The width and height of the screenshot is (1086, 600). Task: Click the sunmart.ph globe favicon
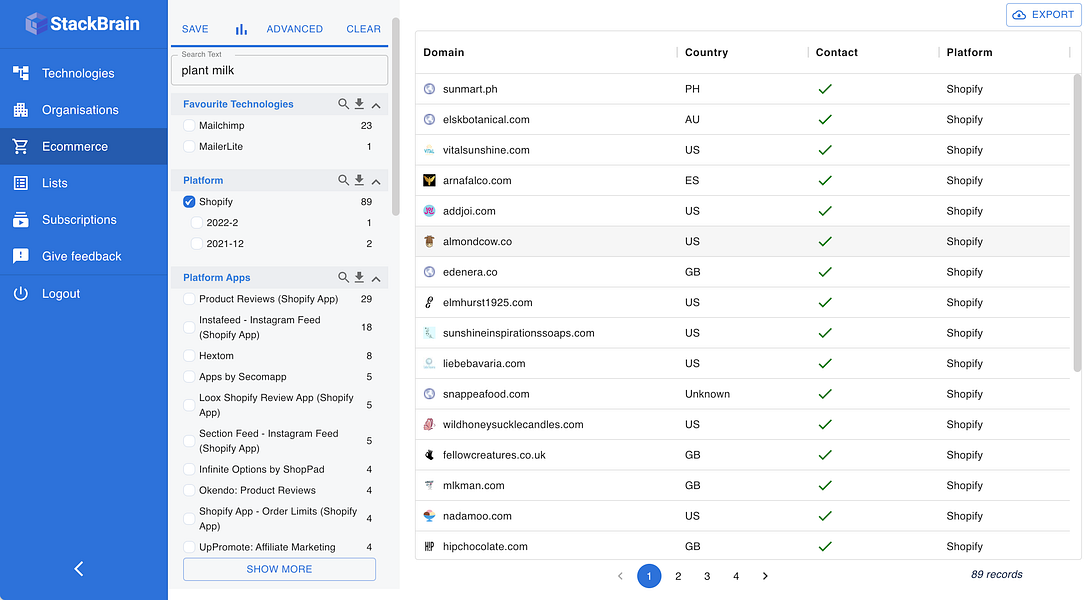pyautogui.click(x=429, y=89)
